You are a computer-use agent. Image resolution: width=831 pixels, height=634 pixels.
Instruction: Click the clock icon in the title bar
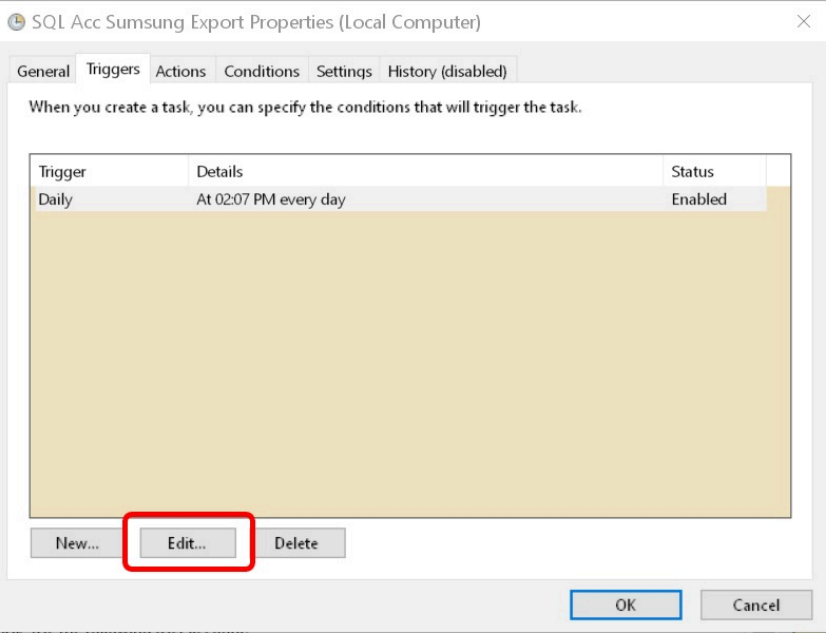(19, 22)
